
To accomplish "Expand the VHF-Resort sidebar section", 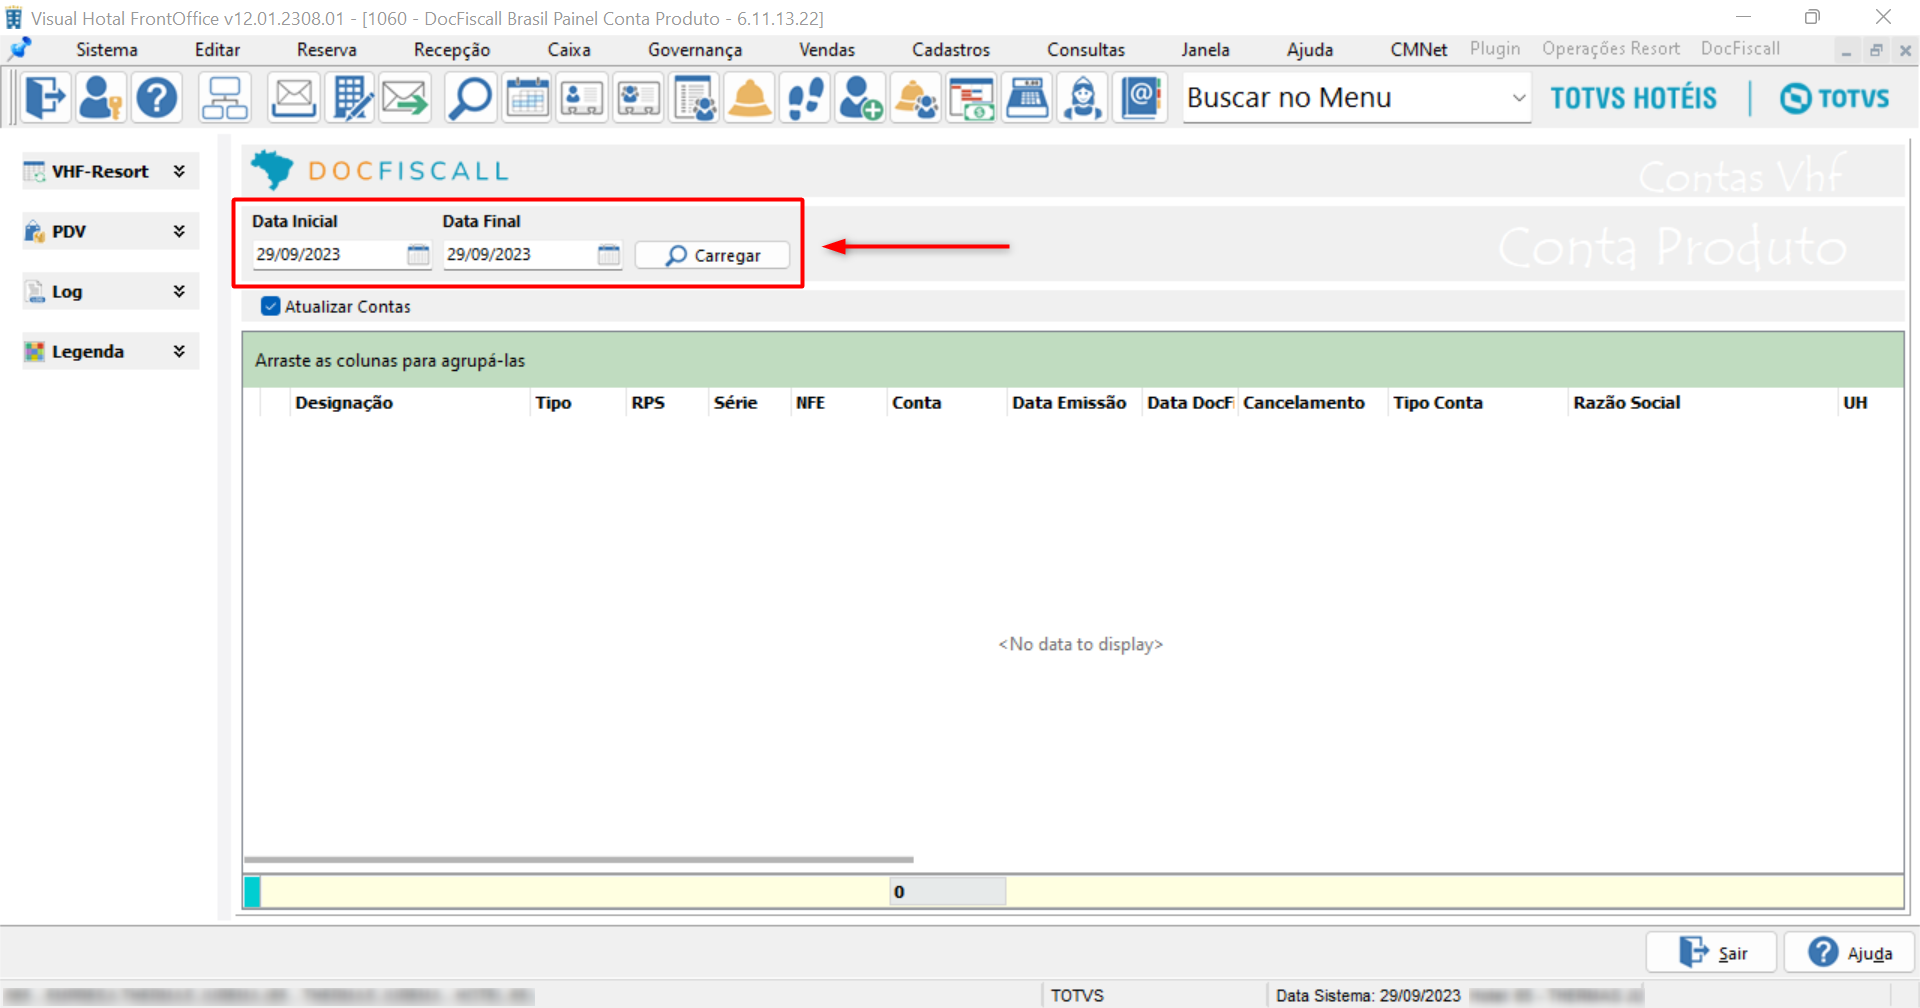I will point(179,171).
